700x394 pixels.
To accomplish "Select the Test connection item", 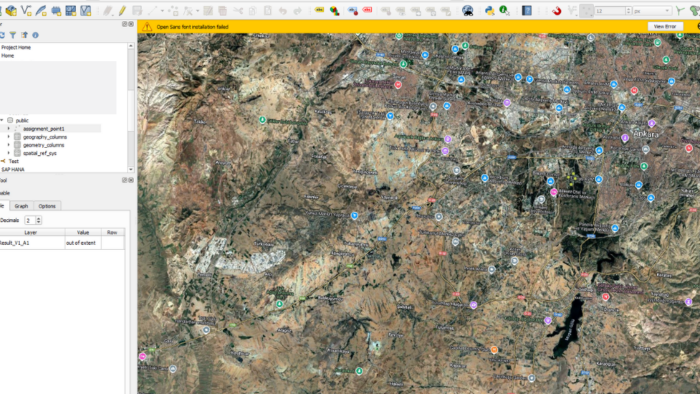I will click(x=14, y=161).
